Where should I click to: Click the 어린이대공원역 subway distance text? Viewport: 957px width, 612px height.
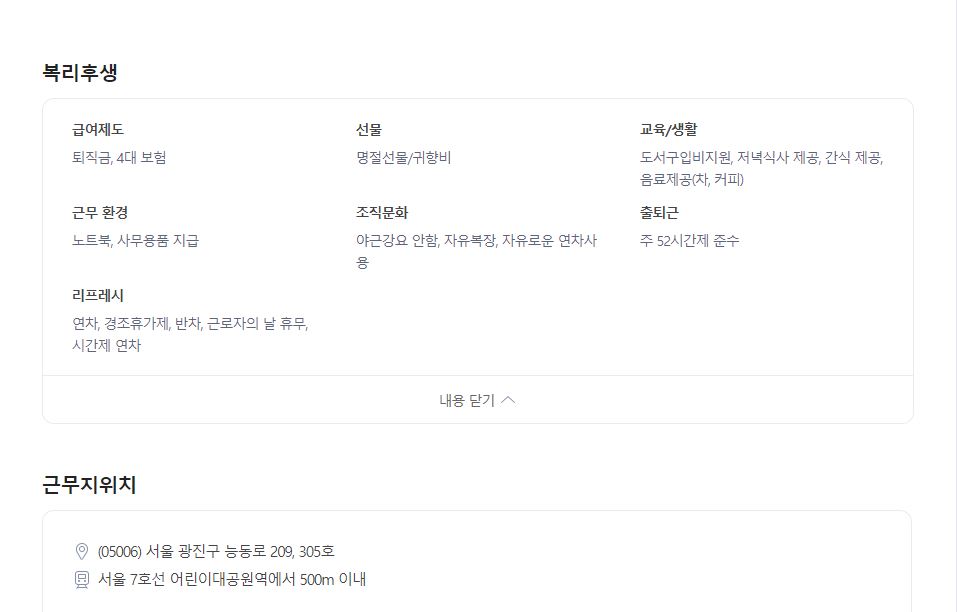point(232,579)
